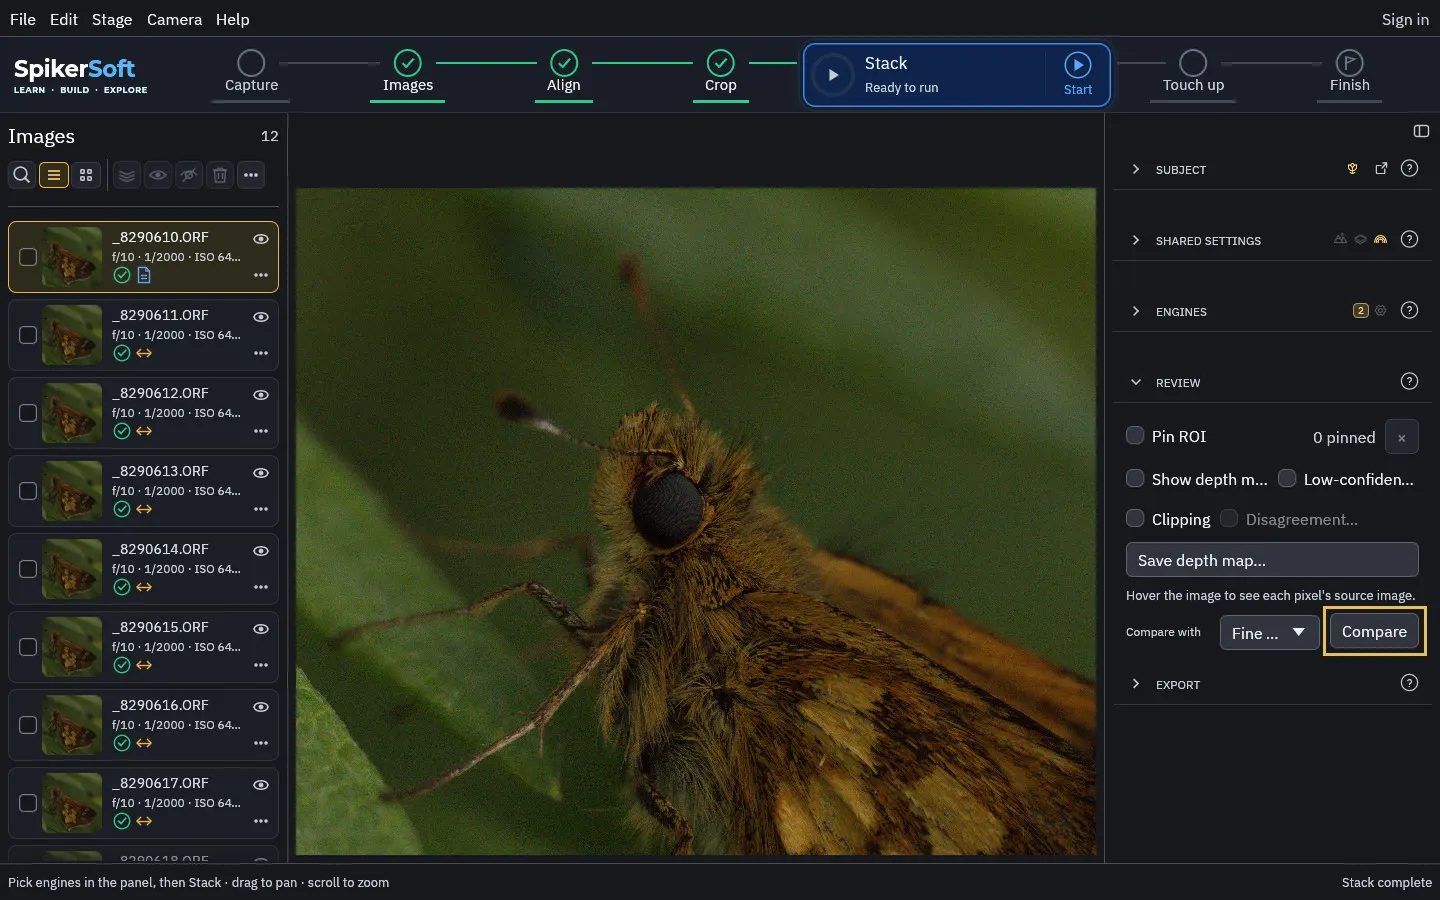
Task: Open the Camera menu
Action: 174,19
